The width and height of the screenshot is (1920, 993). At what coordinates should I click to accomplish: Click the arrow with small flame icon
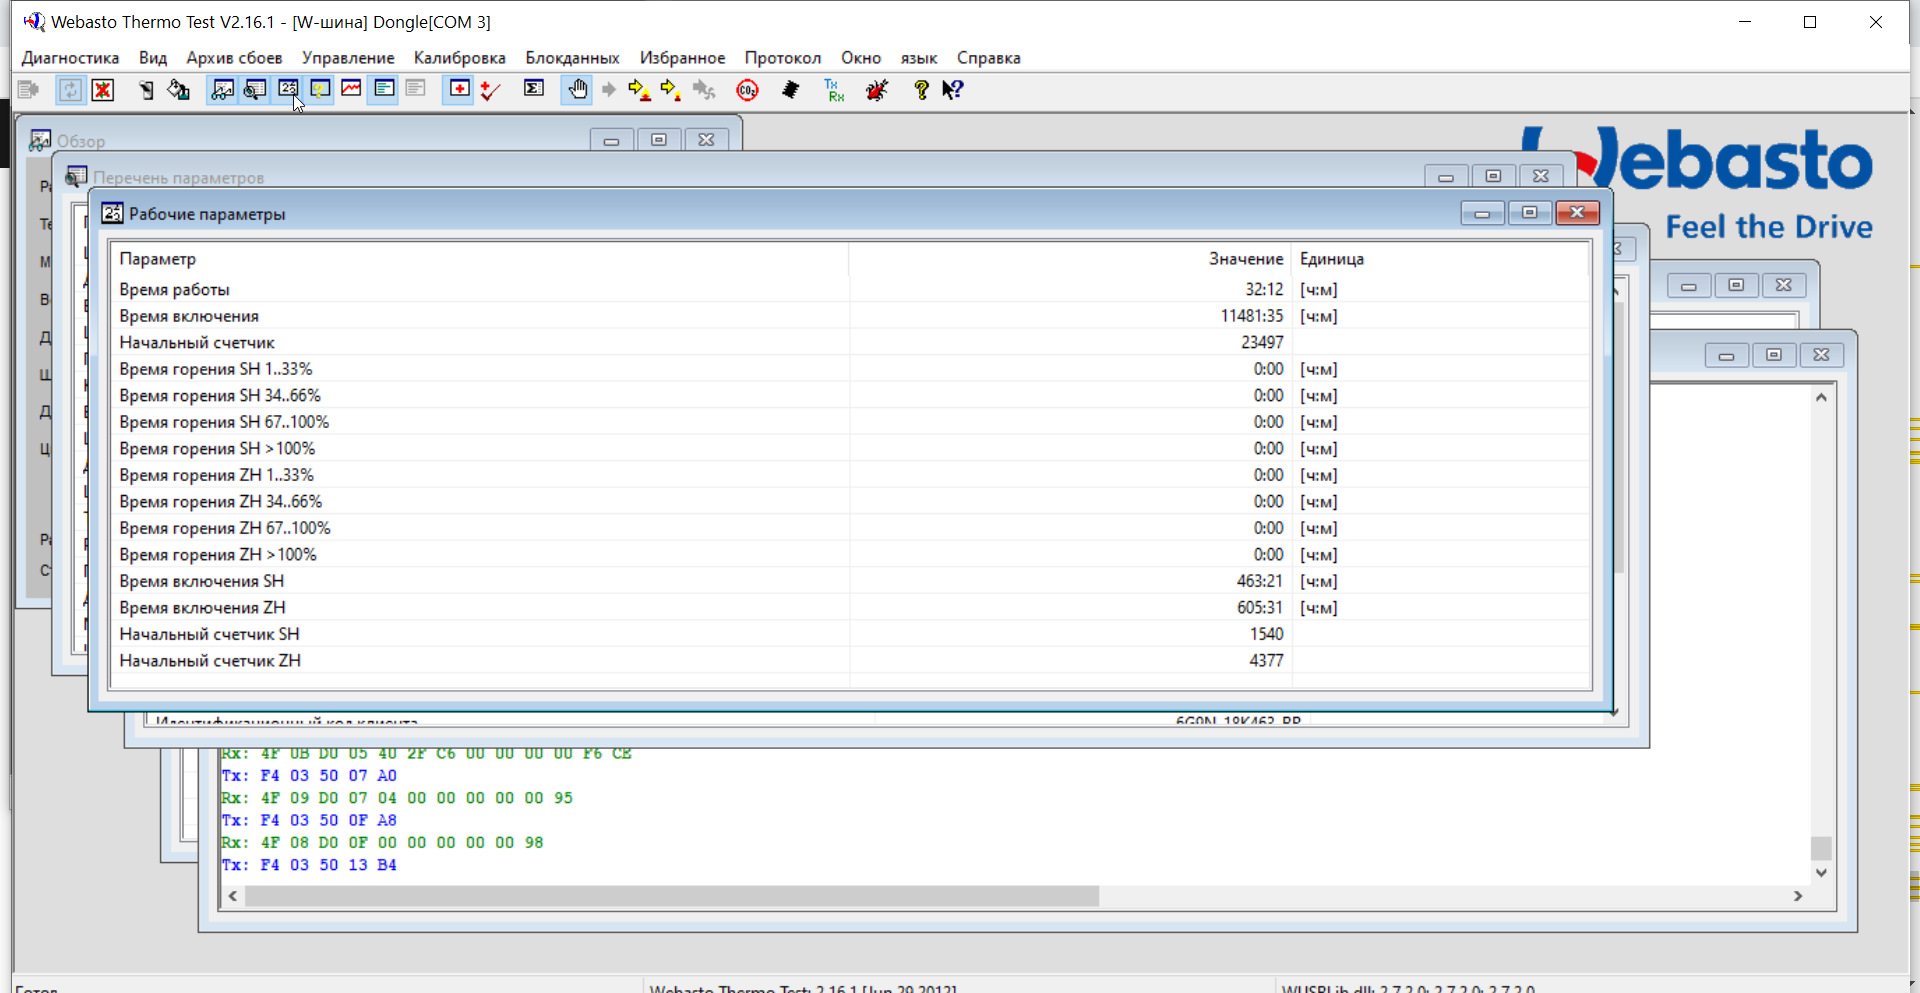671,91
